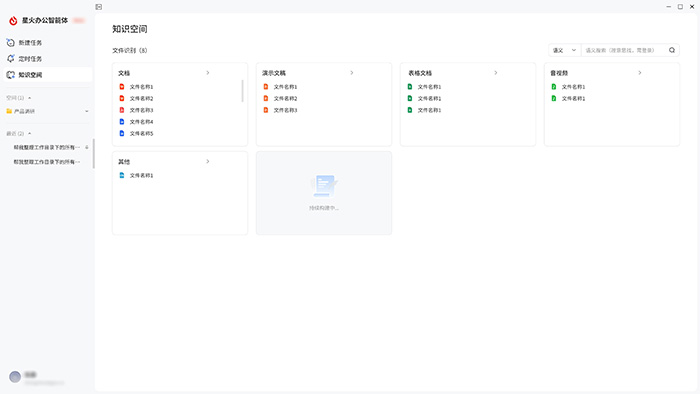
Task: Click red file icon of 文件名称3 in 文档
Action: tap(122, 110)
